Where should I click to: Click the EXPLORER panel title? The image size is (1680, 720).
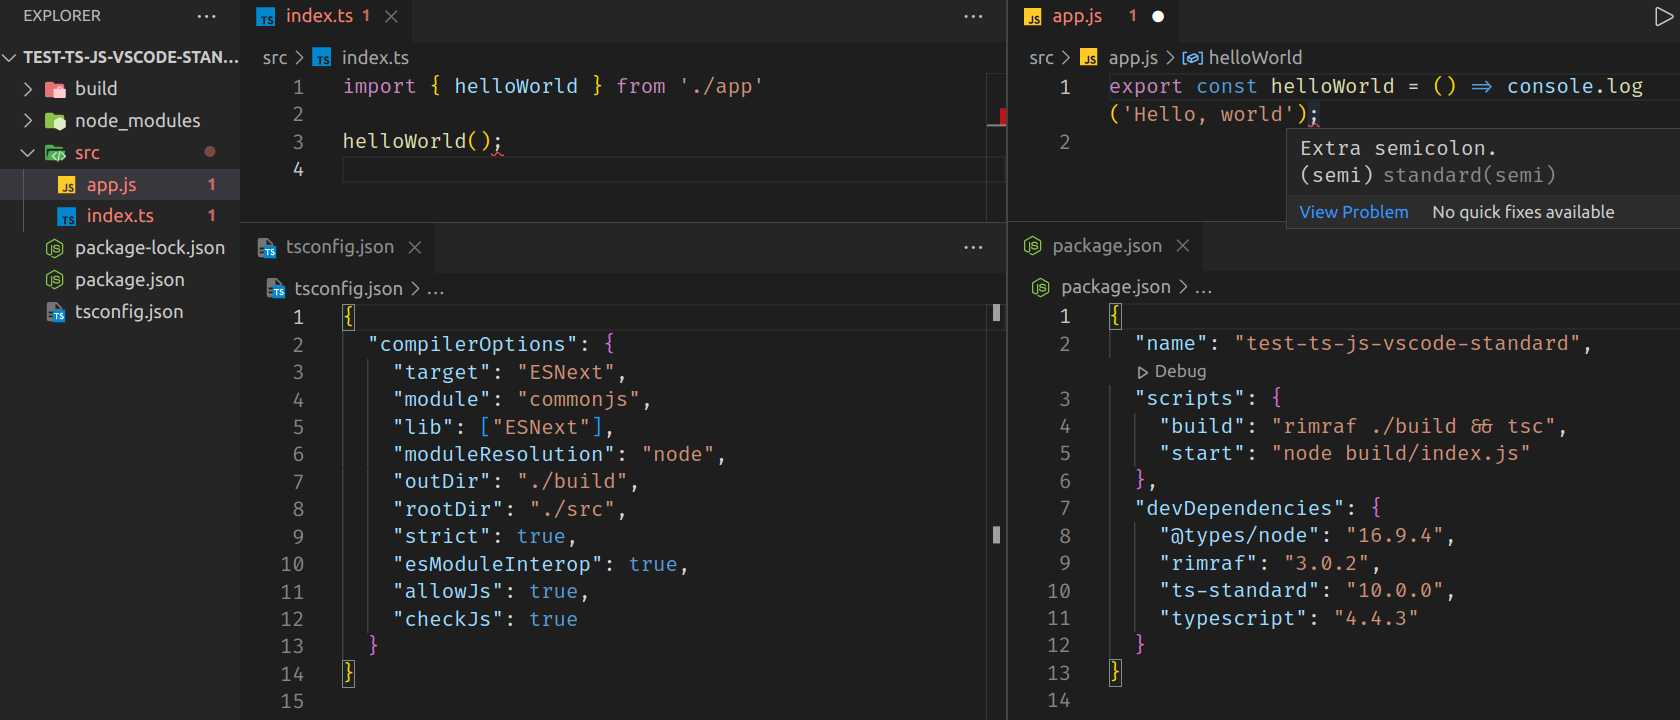tap(62, 16)
